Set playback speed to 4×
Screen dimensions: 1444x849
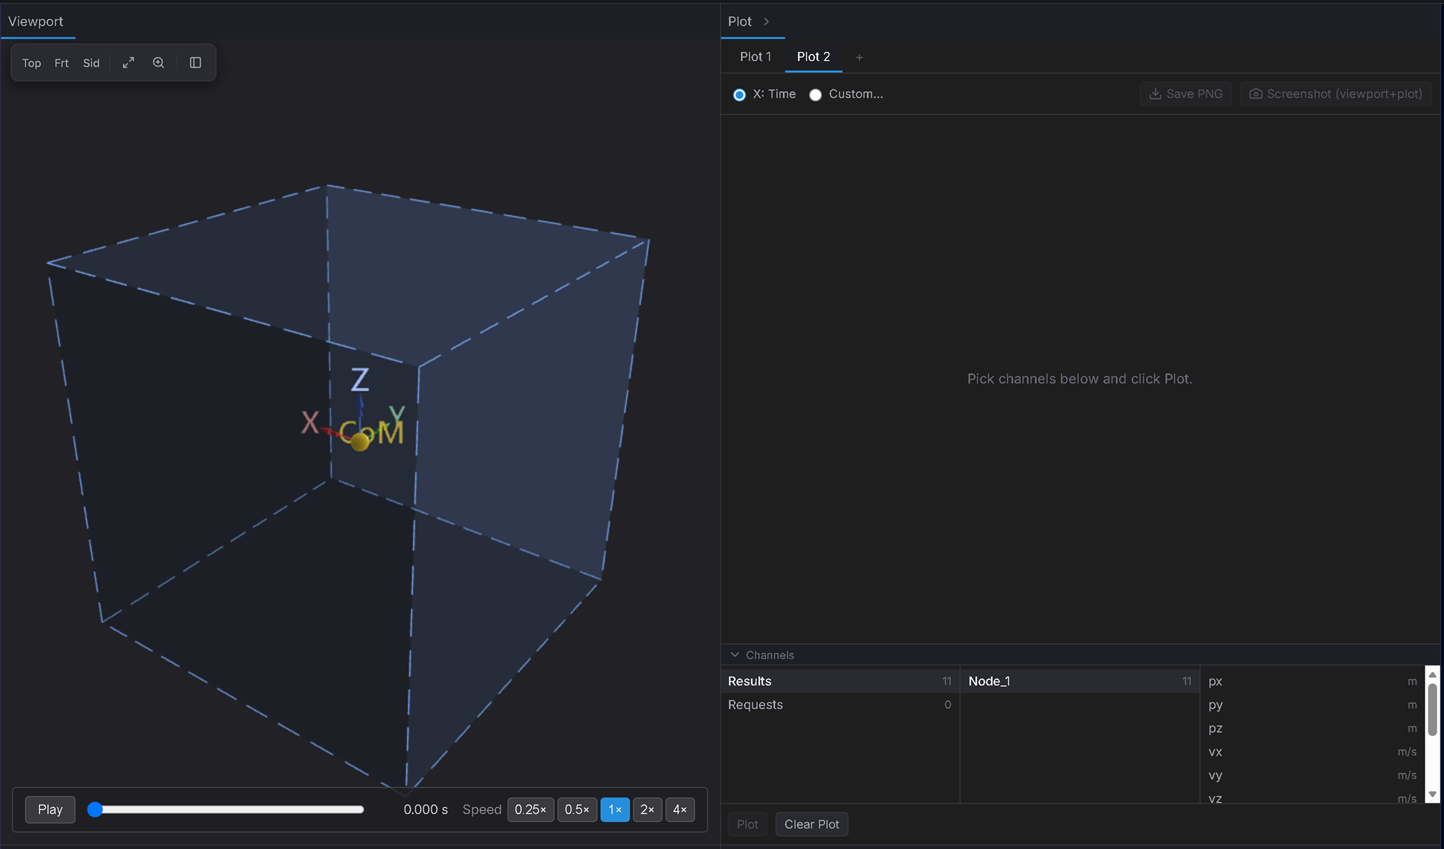click(x=680, y=809)
